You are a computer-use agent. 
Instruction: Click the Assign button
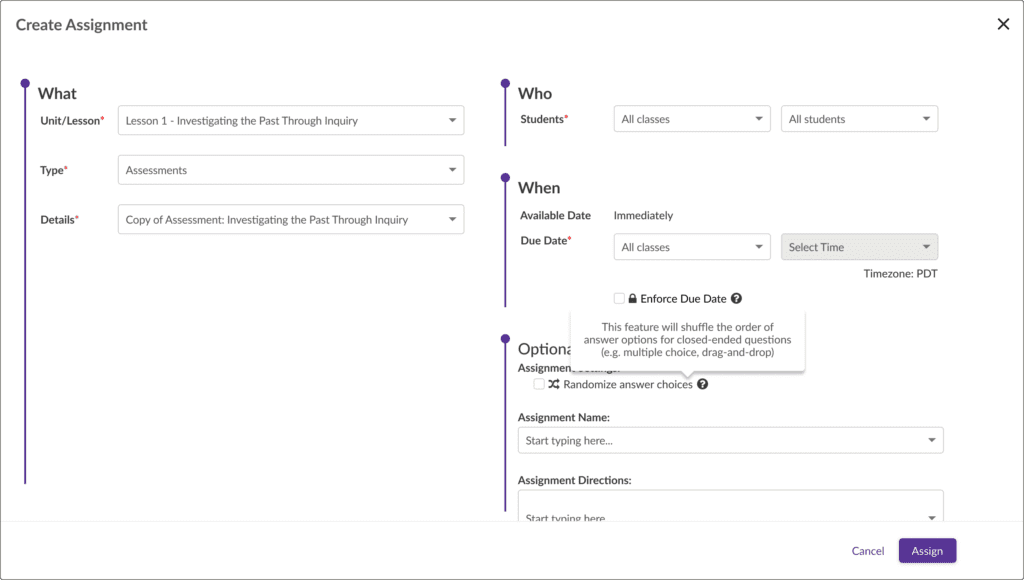(x=927, y=551)
